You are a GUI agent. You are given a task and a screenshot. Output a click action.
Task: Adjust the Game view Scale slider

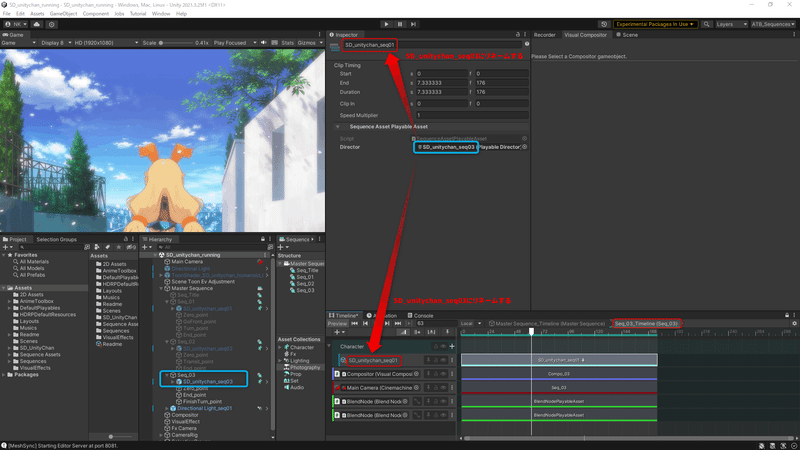pyautogui.click(x=176, y=43)
